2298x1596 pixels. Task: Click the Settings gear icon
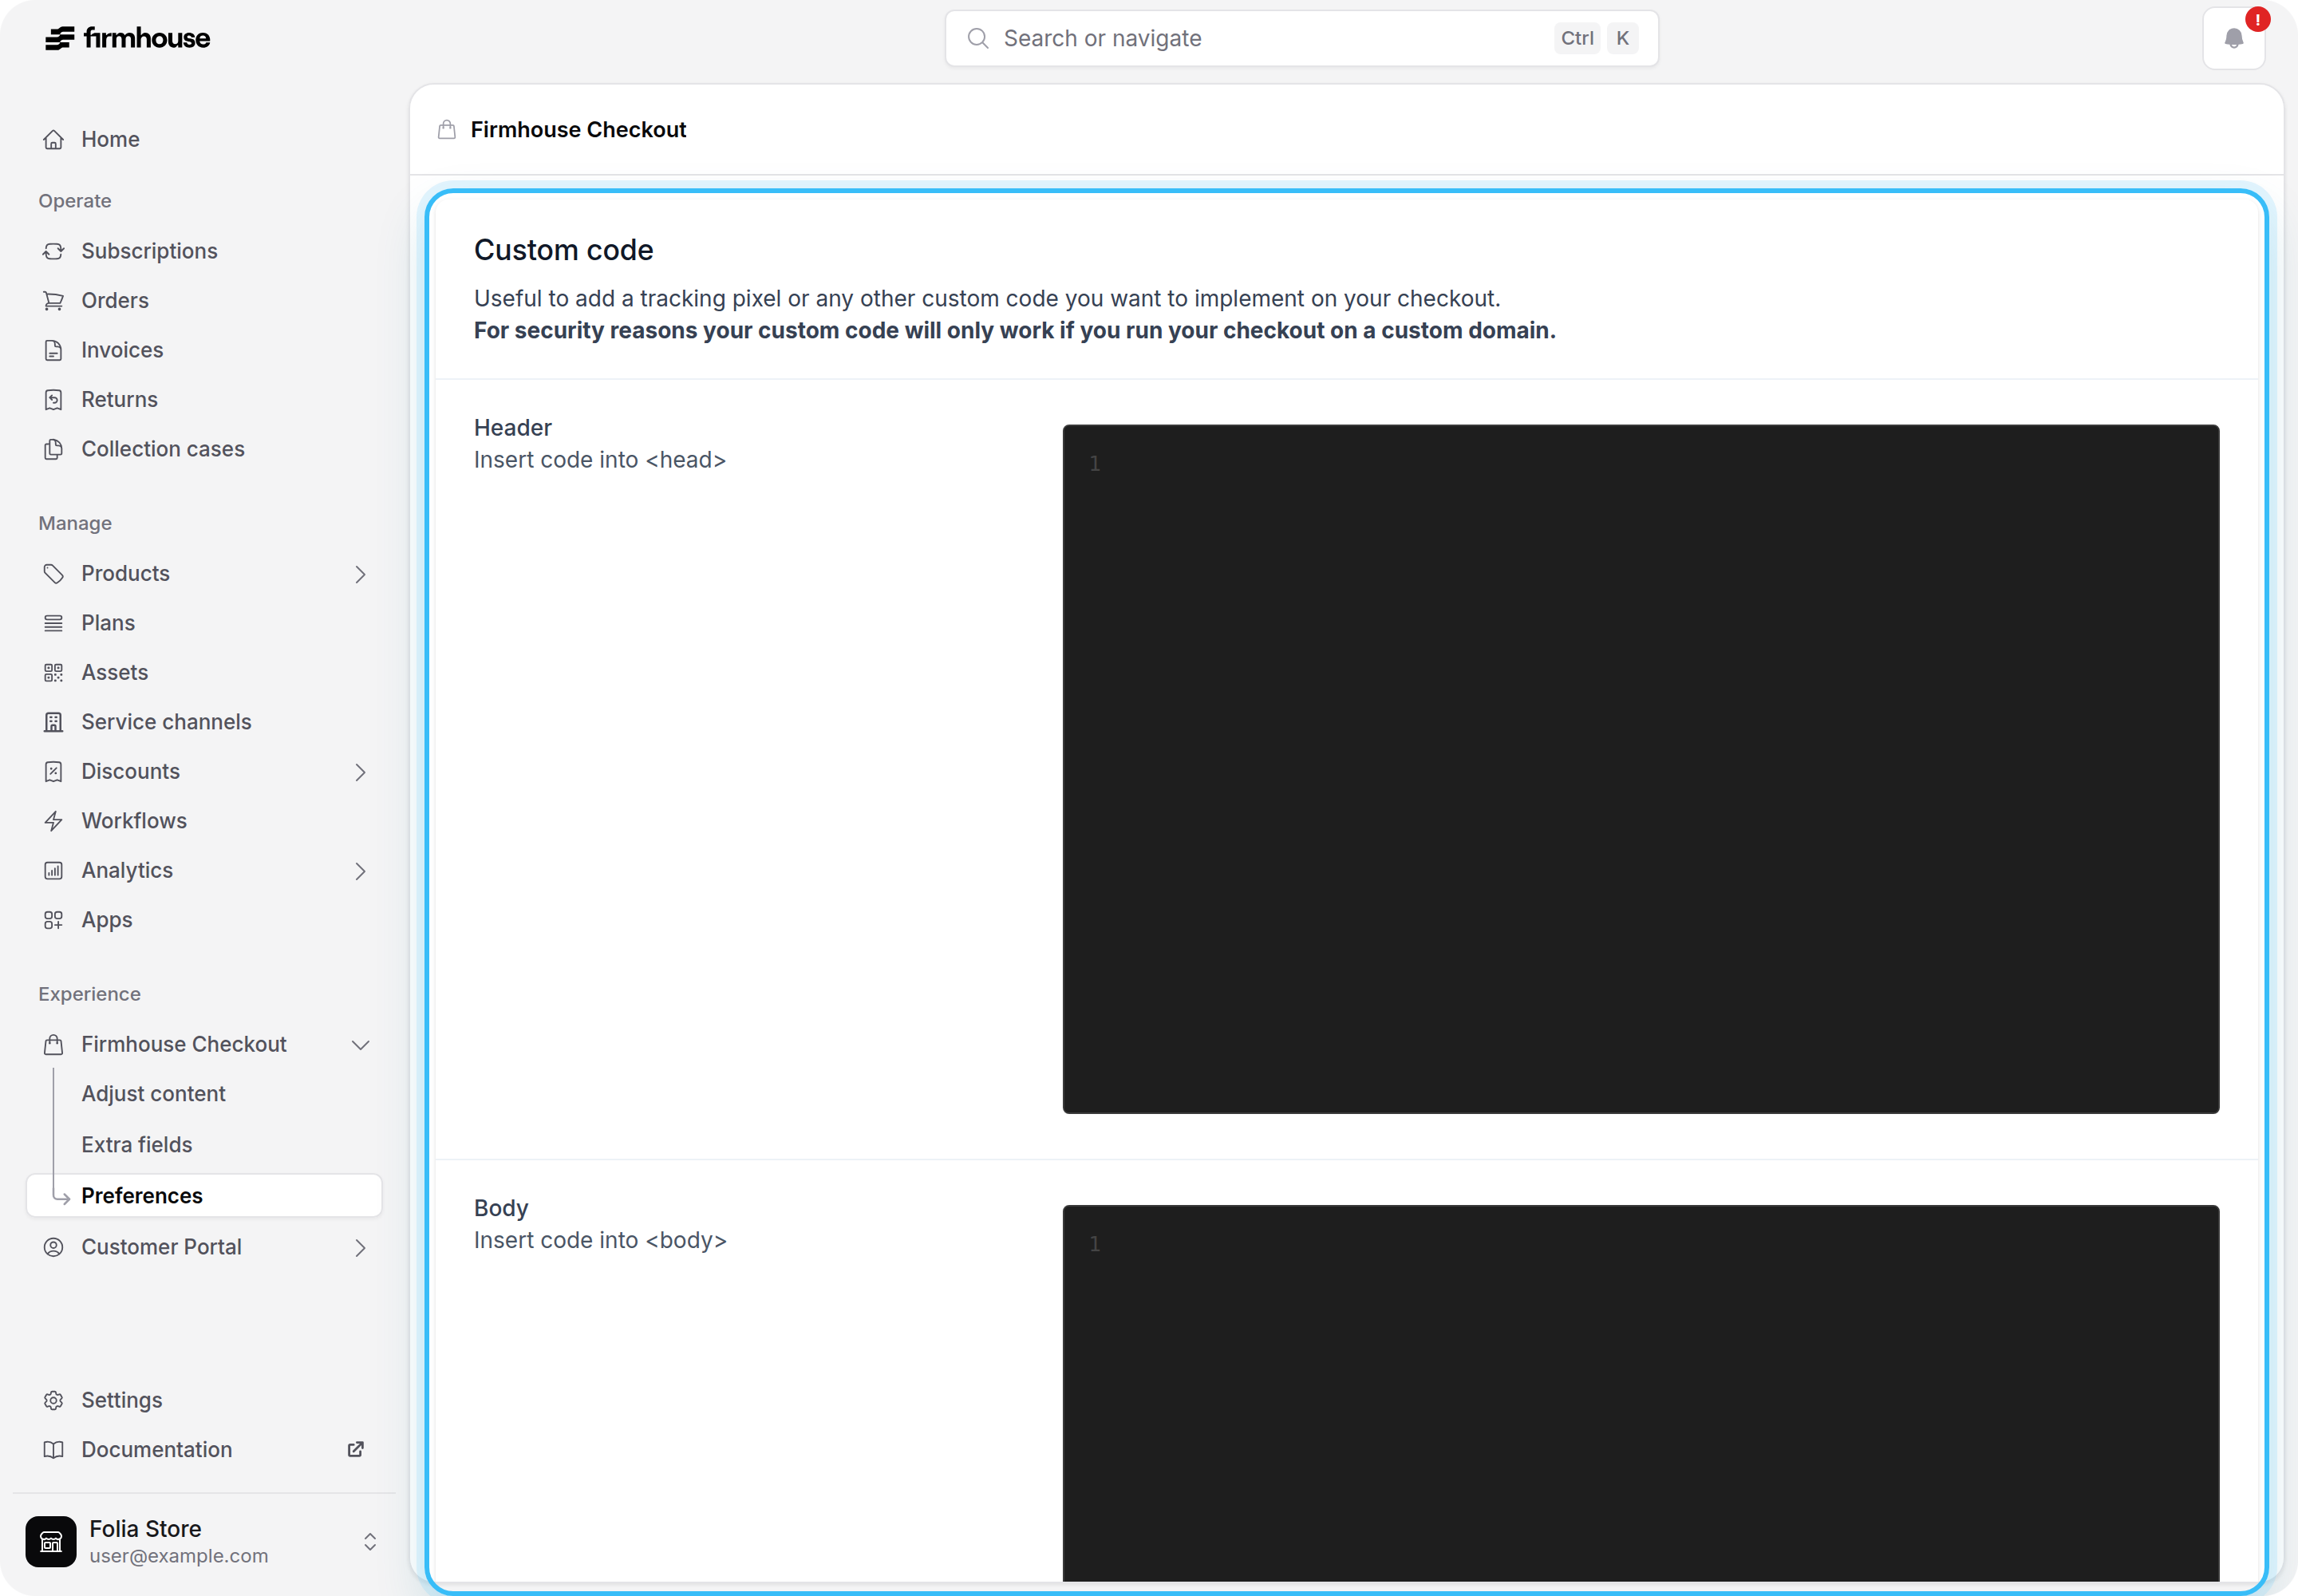coord(54,1400)
